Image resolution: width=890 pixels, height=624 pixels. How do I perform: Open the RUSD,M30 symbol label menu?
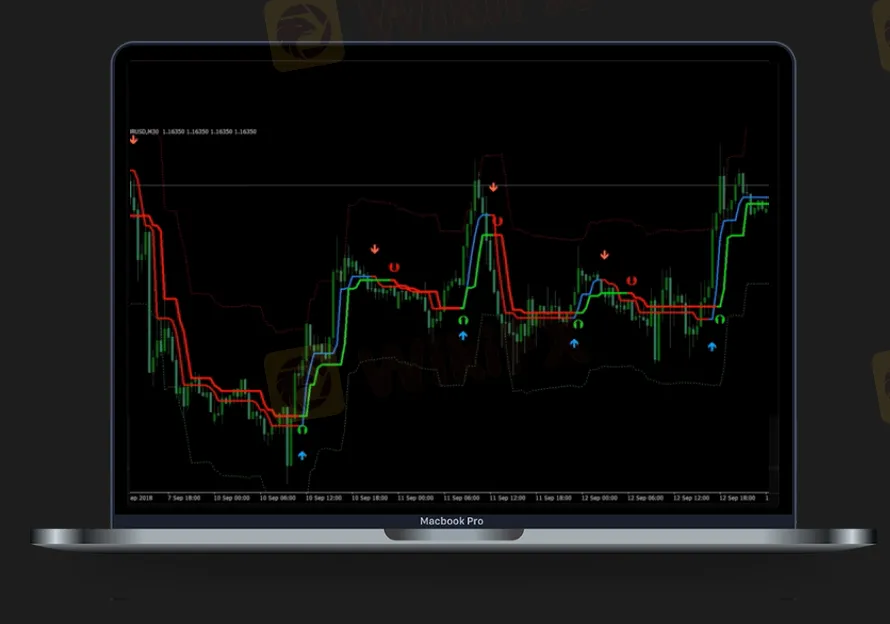145,131
